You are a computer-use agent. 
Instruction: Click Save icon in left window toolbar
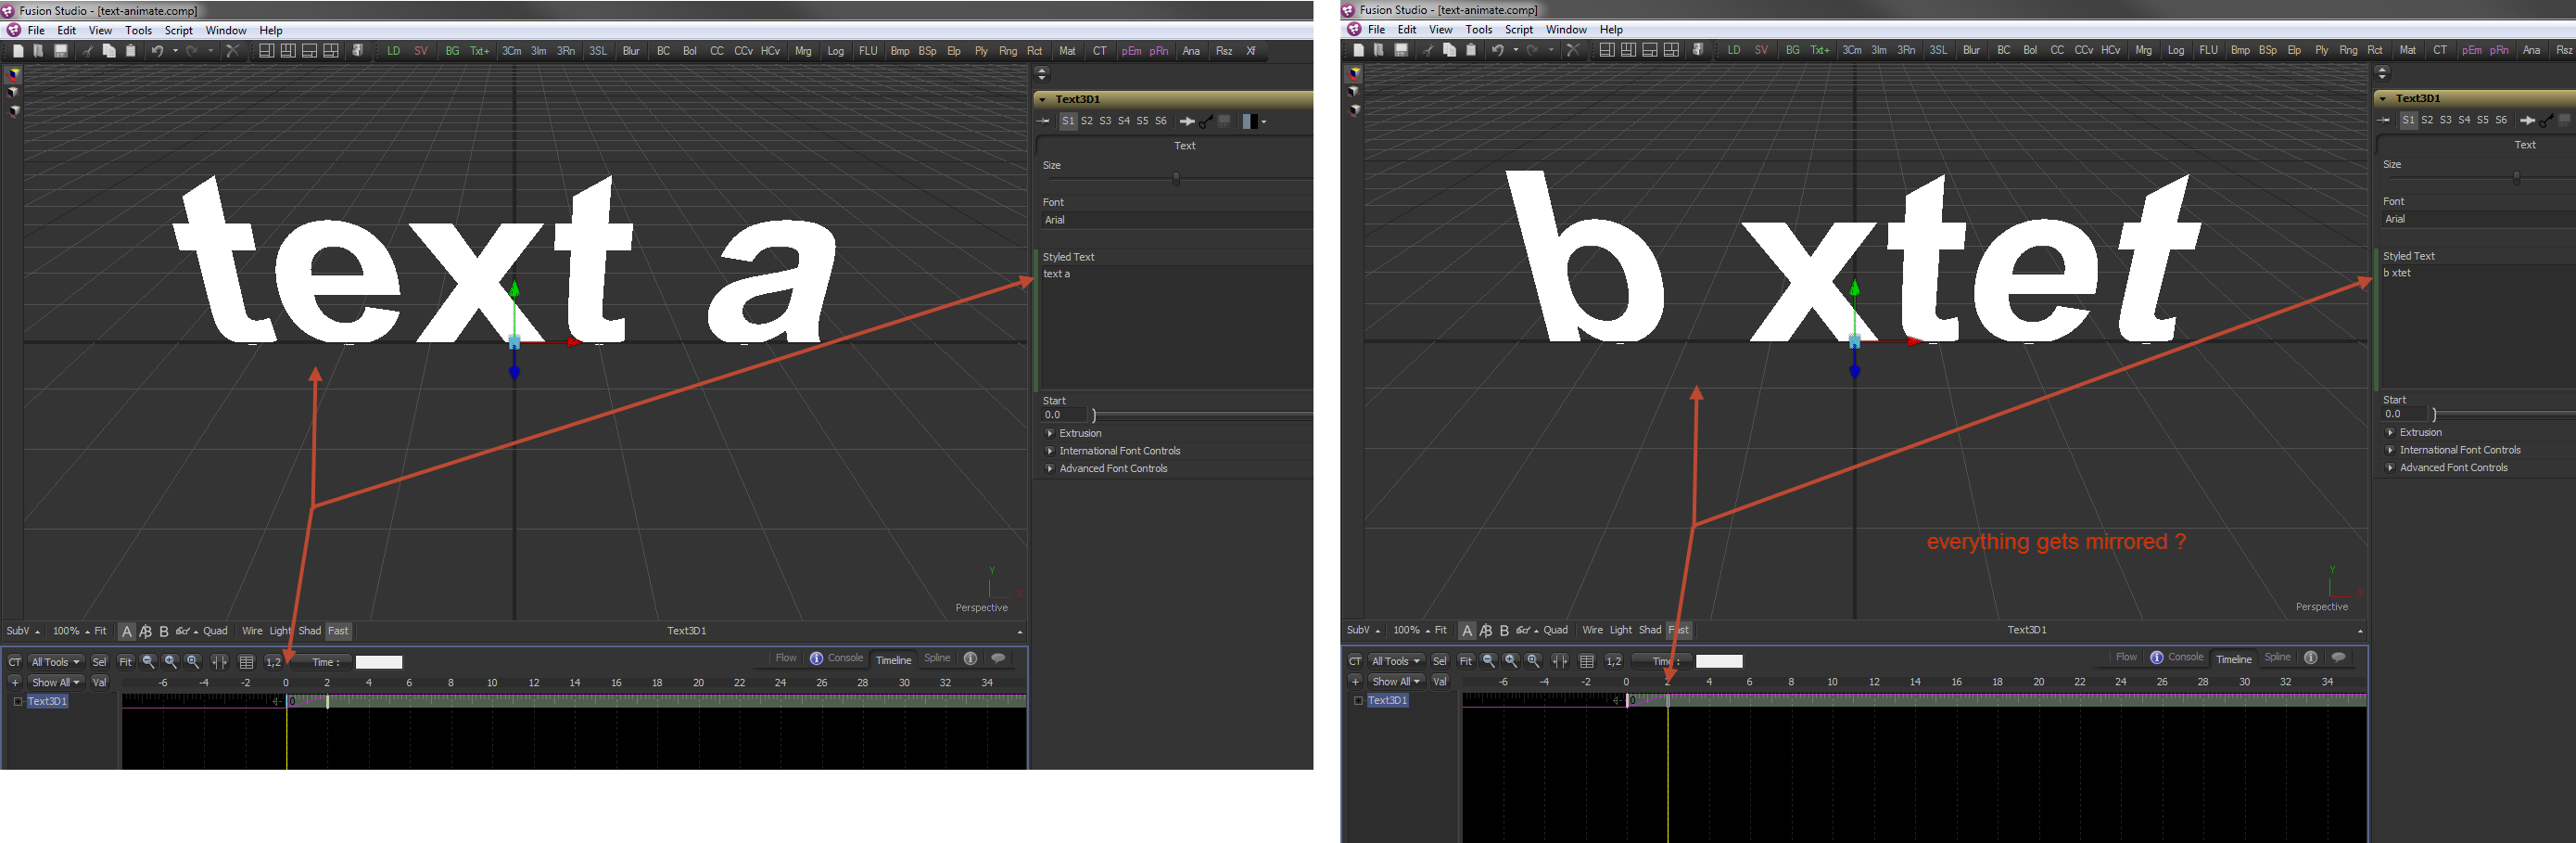pos(61,51)
